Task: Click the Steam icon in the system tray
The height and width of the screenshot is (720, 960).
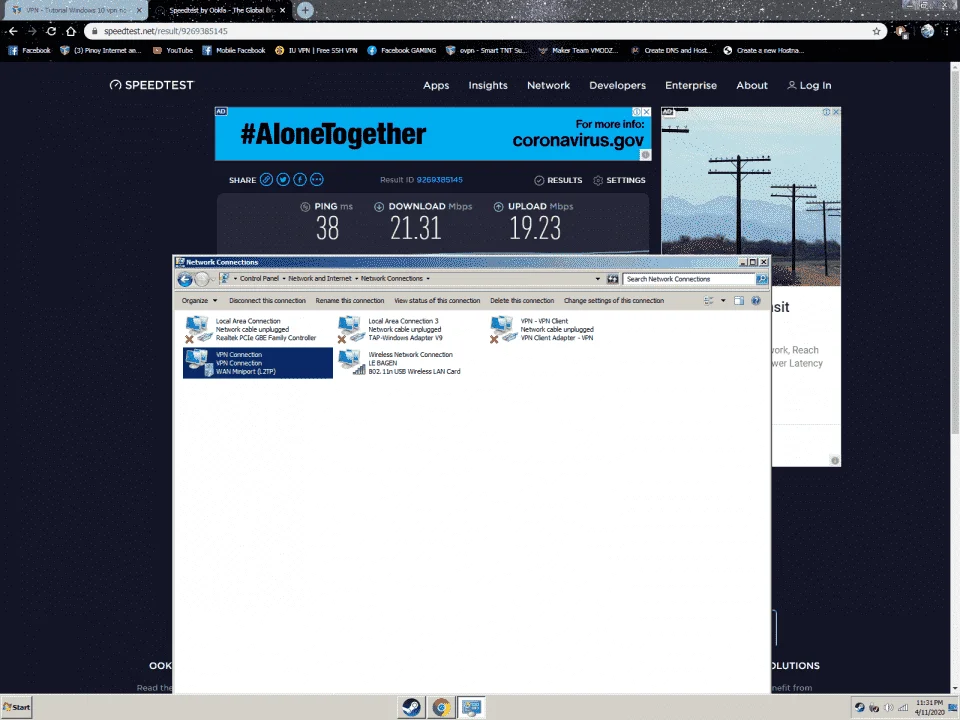Action: [x=860, y=708]
